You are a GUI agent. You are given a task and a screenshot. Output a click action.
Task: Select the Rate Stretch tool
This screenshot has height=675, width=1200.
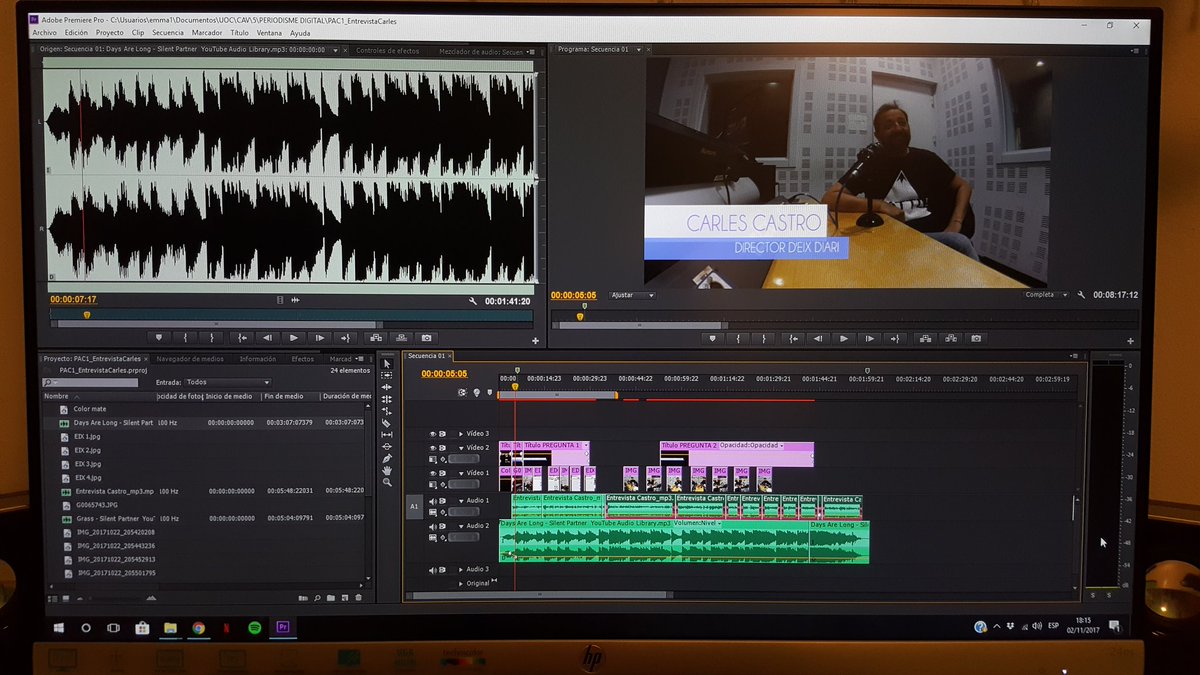(387, 412)
